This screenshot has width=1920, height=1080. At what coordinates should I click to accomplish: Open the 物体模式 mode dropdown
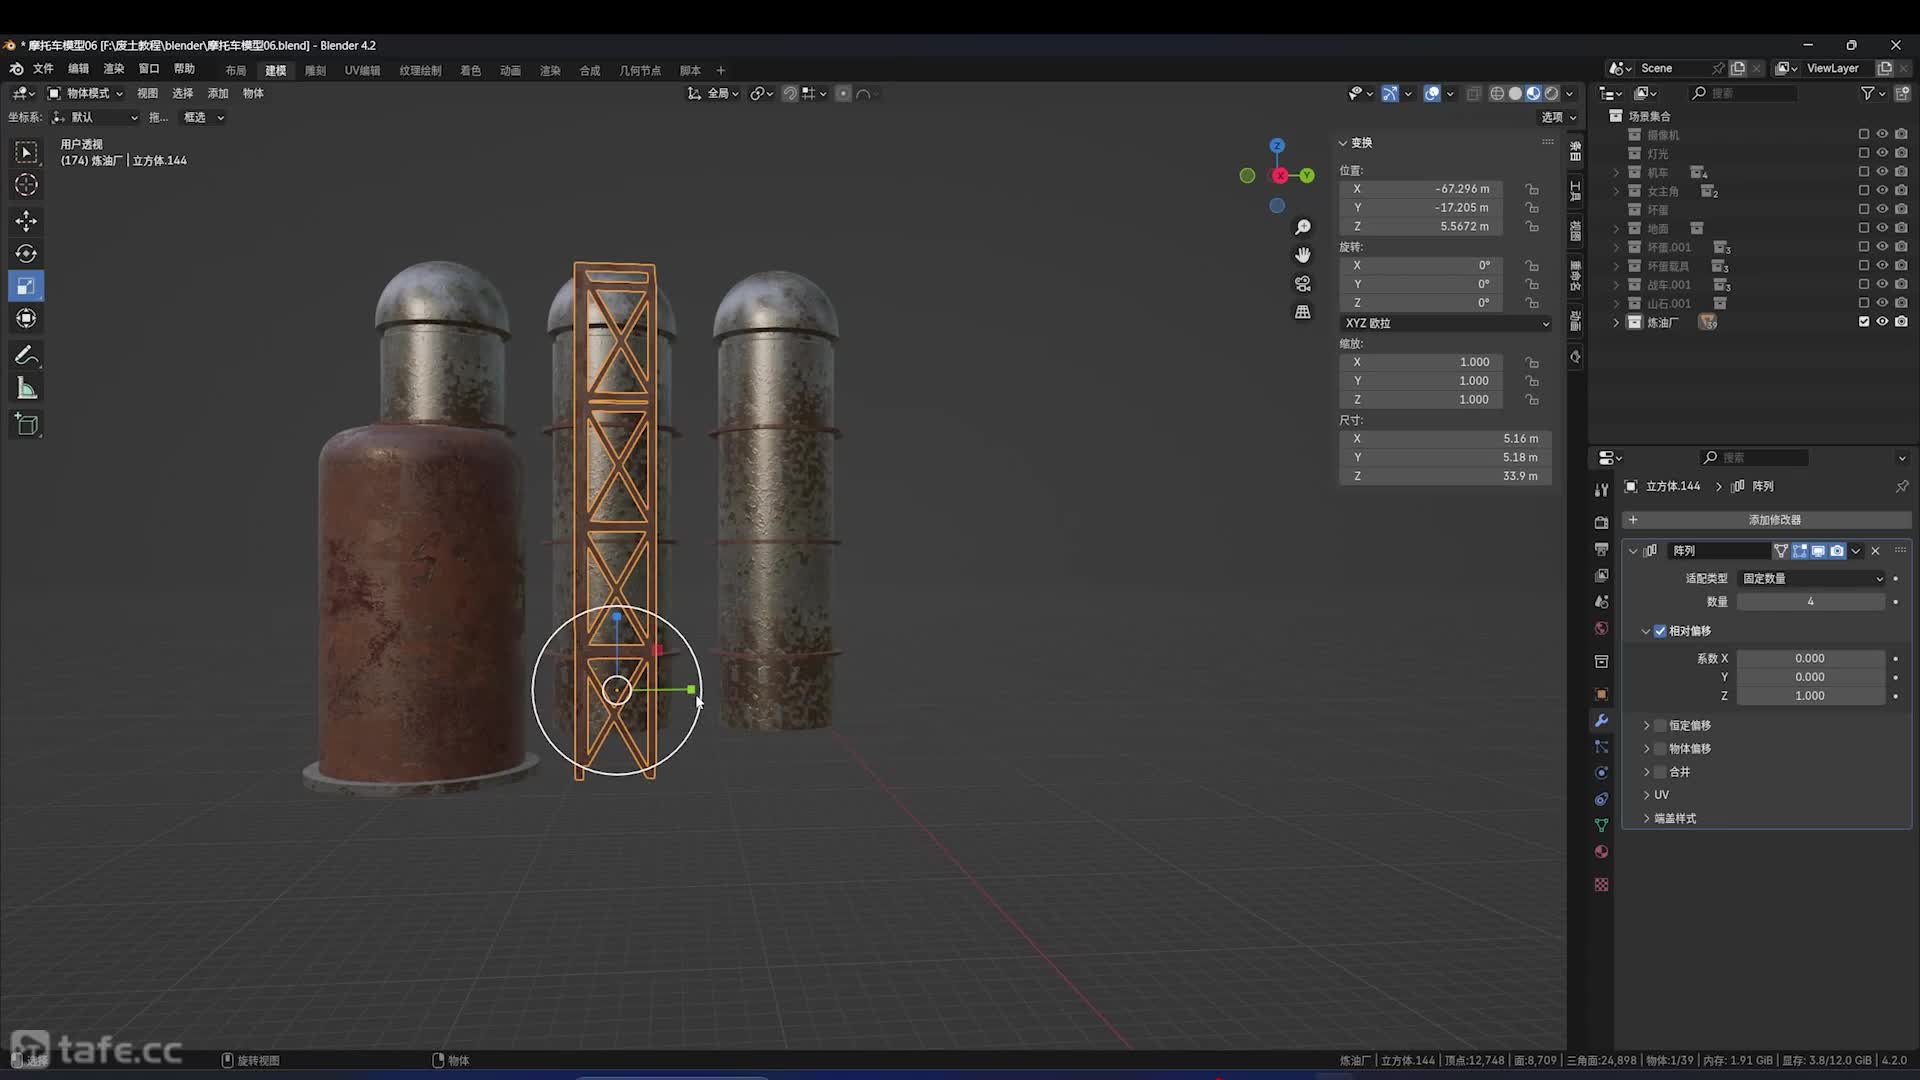pyautogui.click(x=86, y=93)
